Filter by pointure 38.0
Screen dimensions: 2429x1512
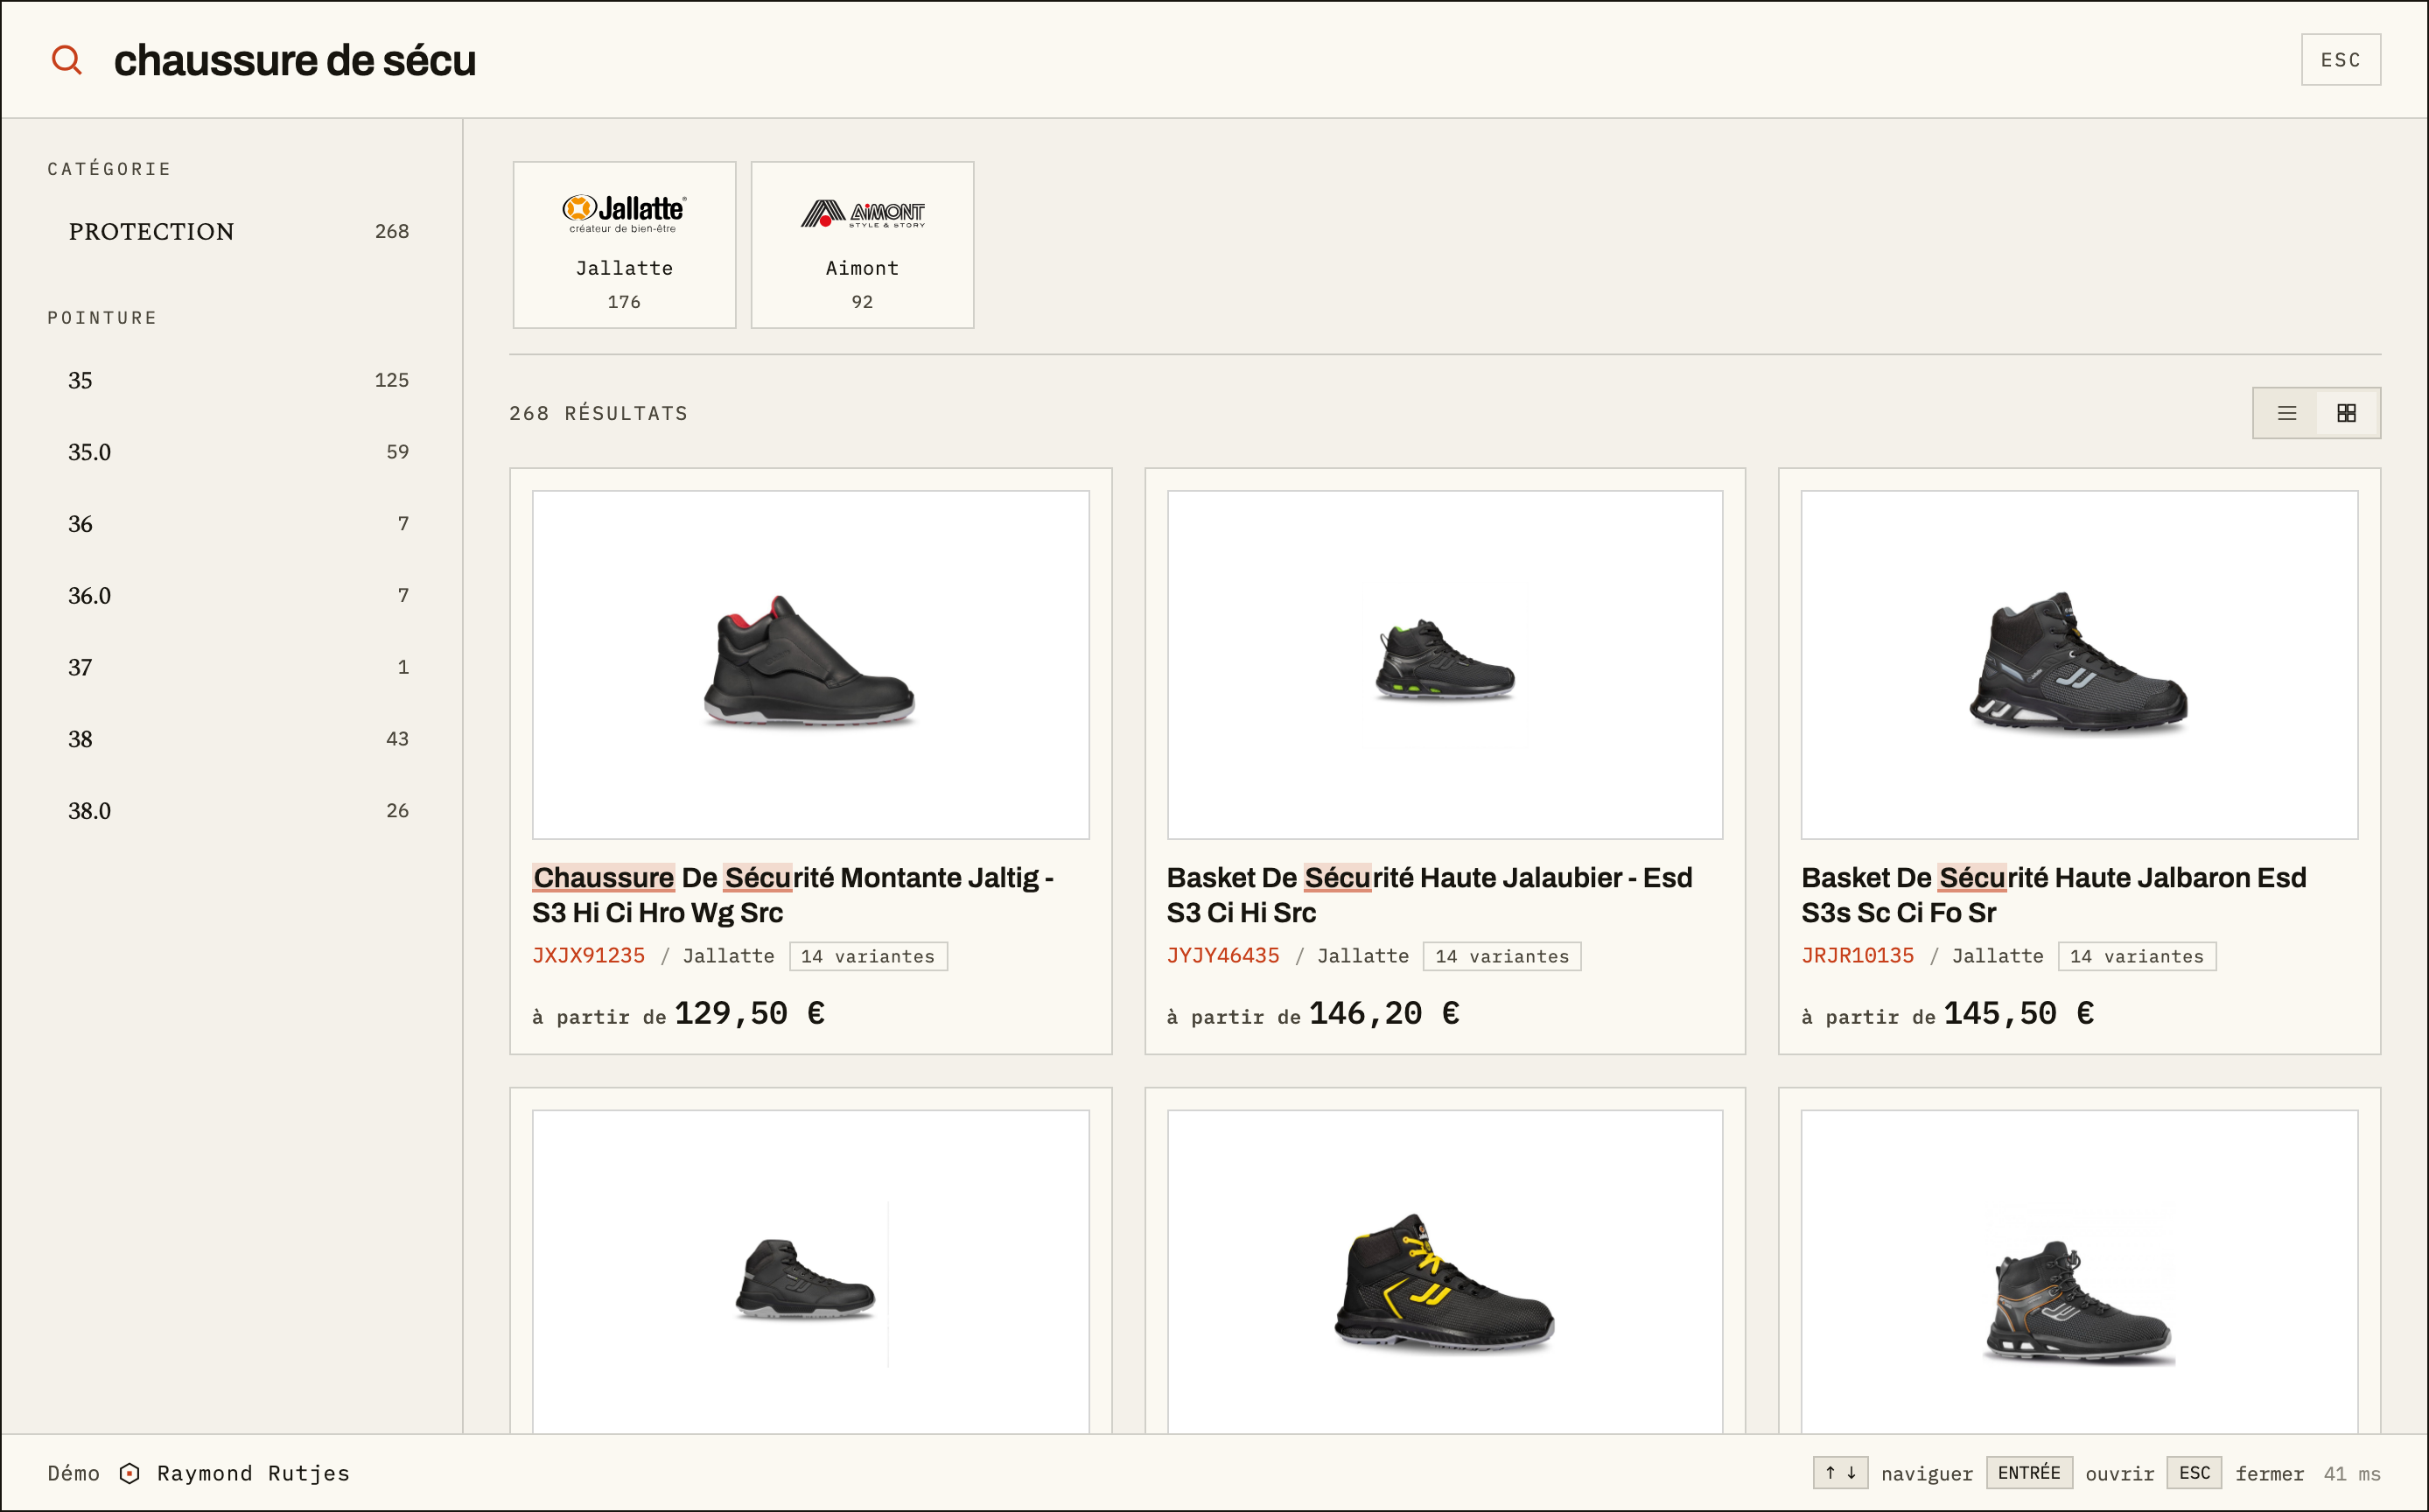[238, 811]
